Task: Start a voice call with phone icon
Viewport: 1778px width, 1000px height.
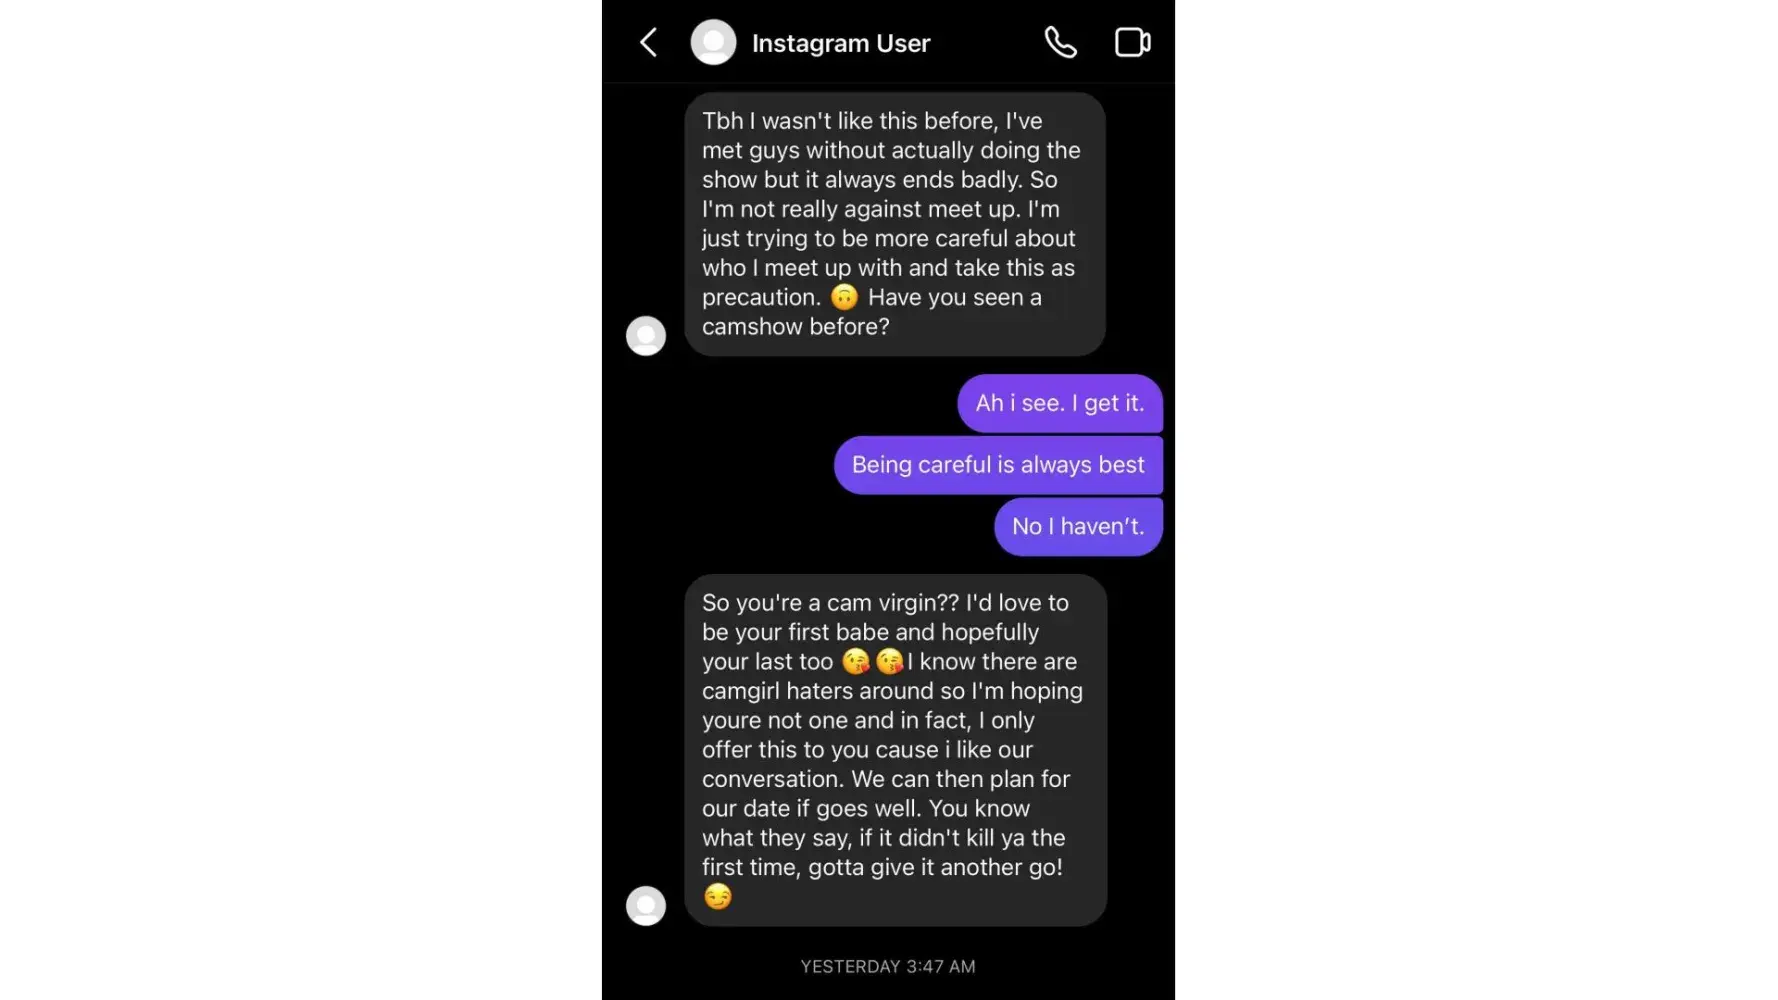Action: click(x=1061, y=42)
